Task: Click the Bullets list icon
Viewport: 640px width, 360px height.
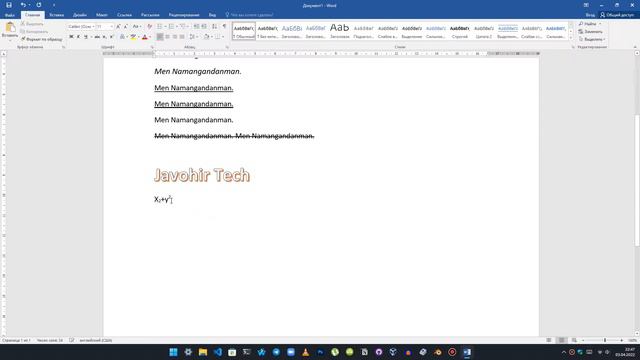Action: [160, 27]
